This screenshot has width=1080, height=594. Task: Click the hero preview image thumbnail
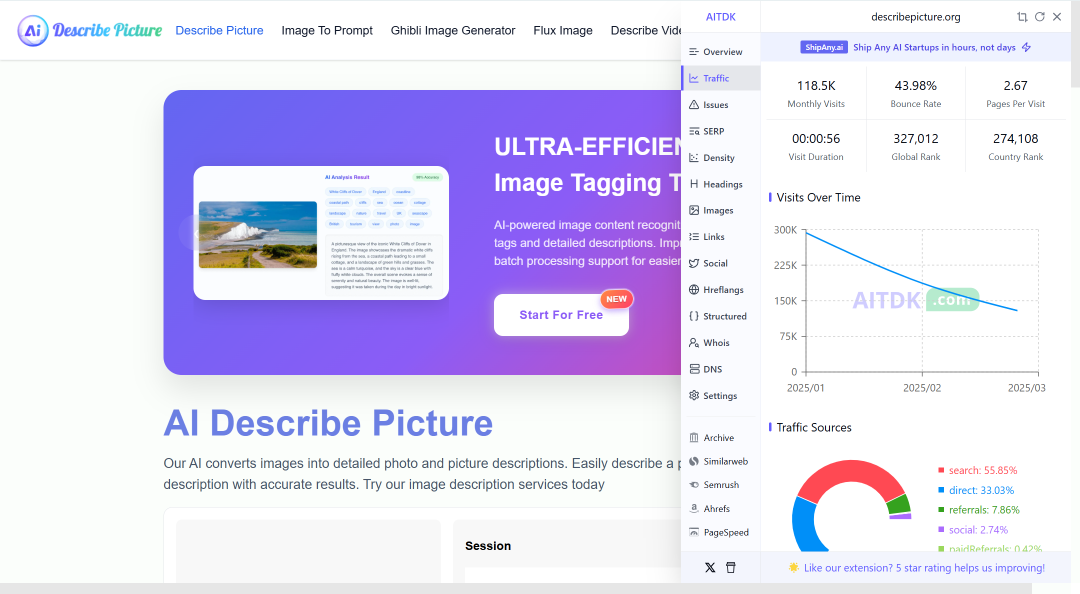(x=258, y=234)
